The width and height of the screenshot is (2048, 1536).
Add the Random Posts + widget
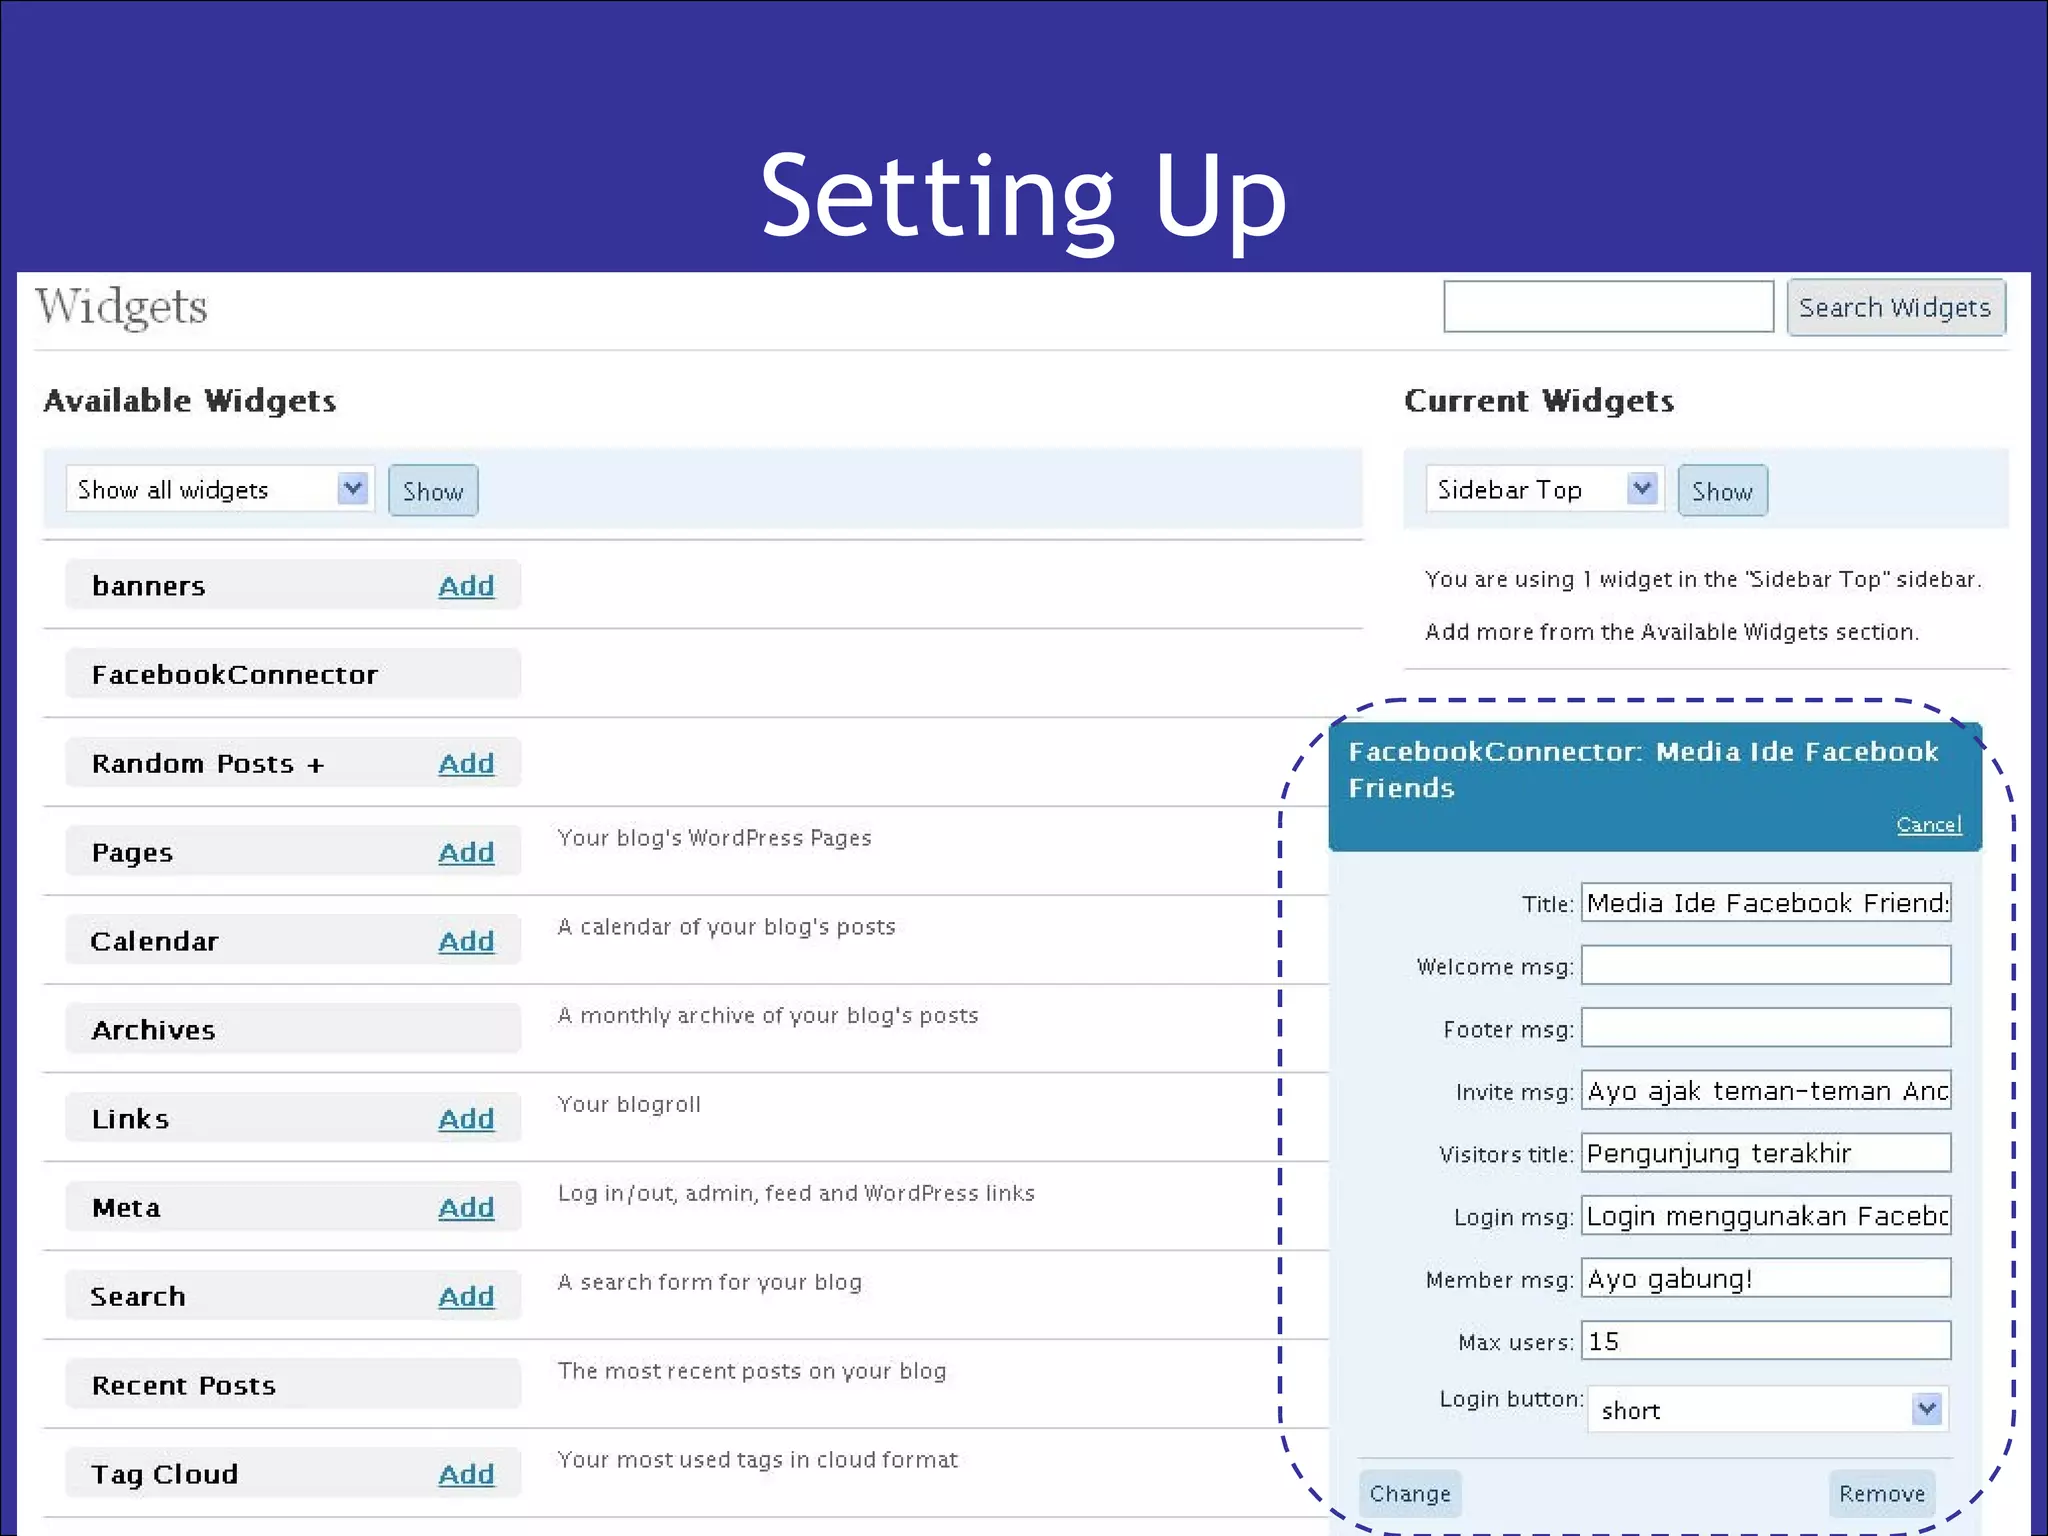[466, 764]
